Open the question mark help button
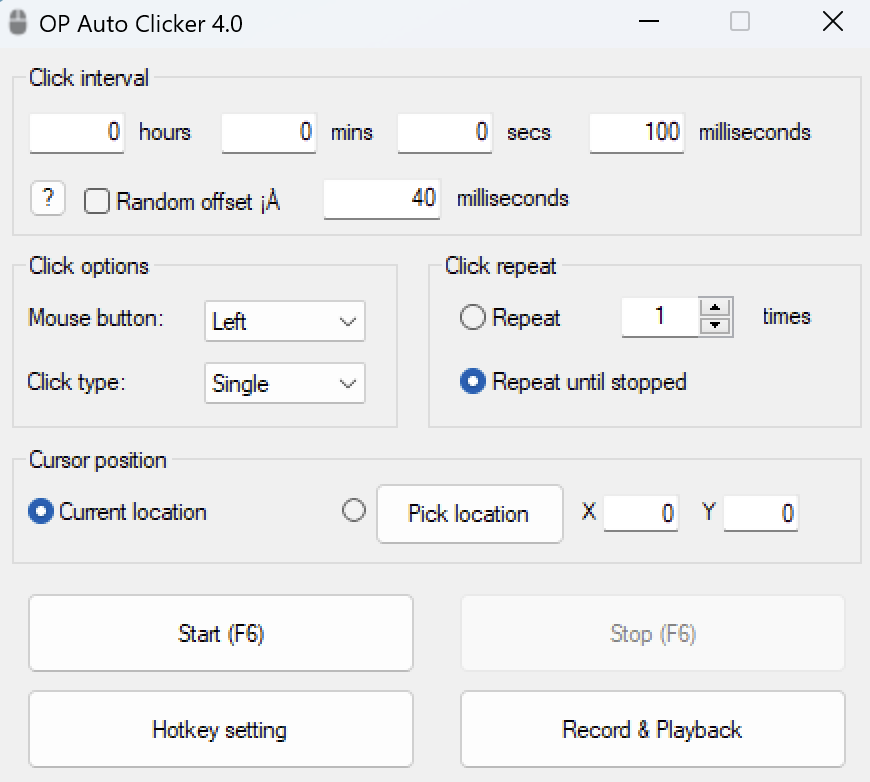The height and width of the screenshot is (782, 870). (x=48, y=198)
